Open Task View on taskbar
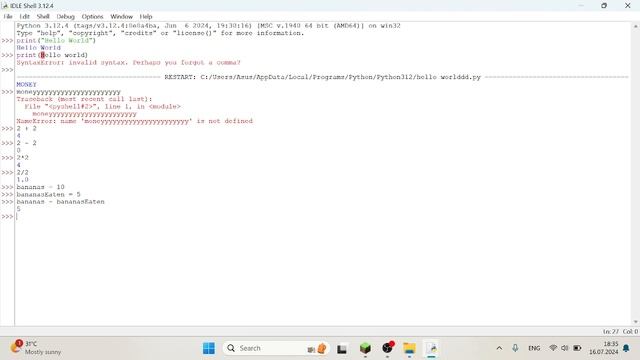Viewport: 640px width, 360px height. pyautogui.click(x=342, y=349)
